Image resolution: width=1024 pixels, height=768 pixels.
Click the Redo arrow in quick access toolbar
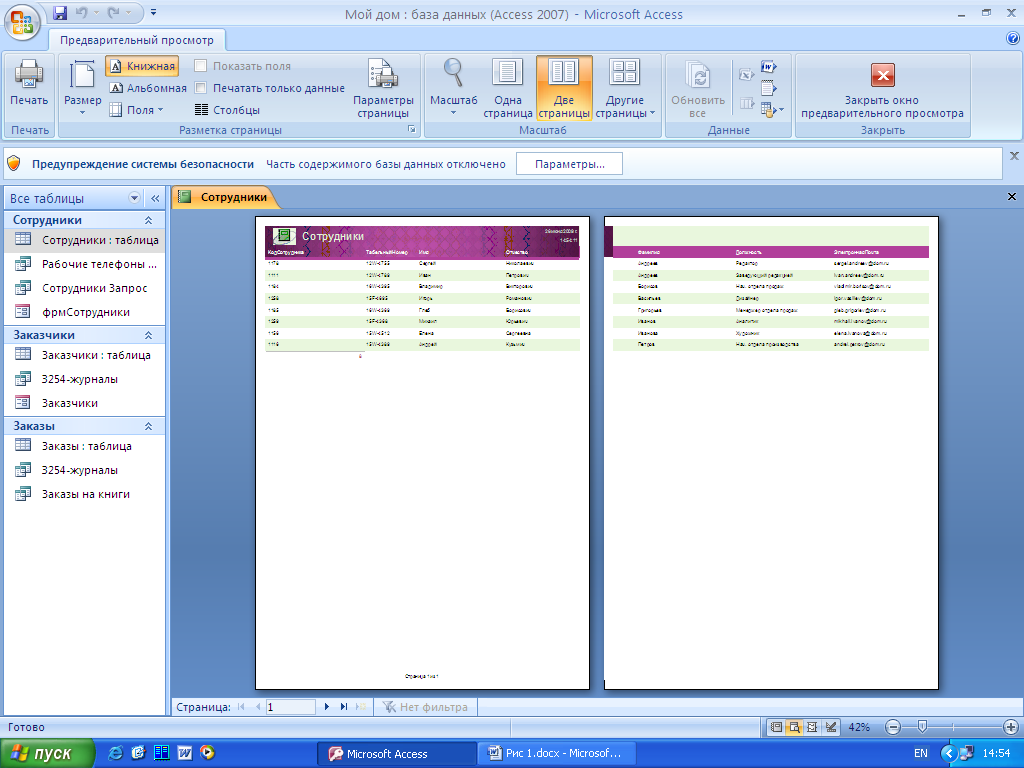click(x=114, y=12)
